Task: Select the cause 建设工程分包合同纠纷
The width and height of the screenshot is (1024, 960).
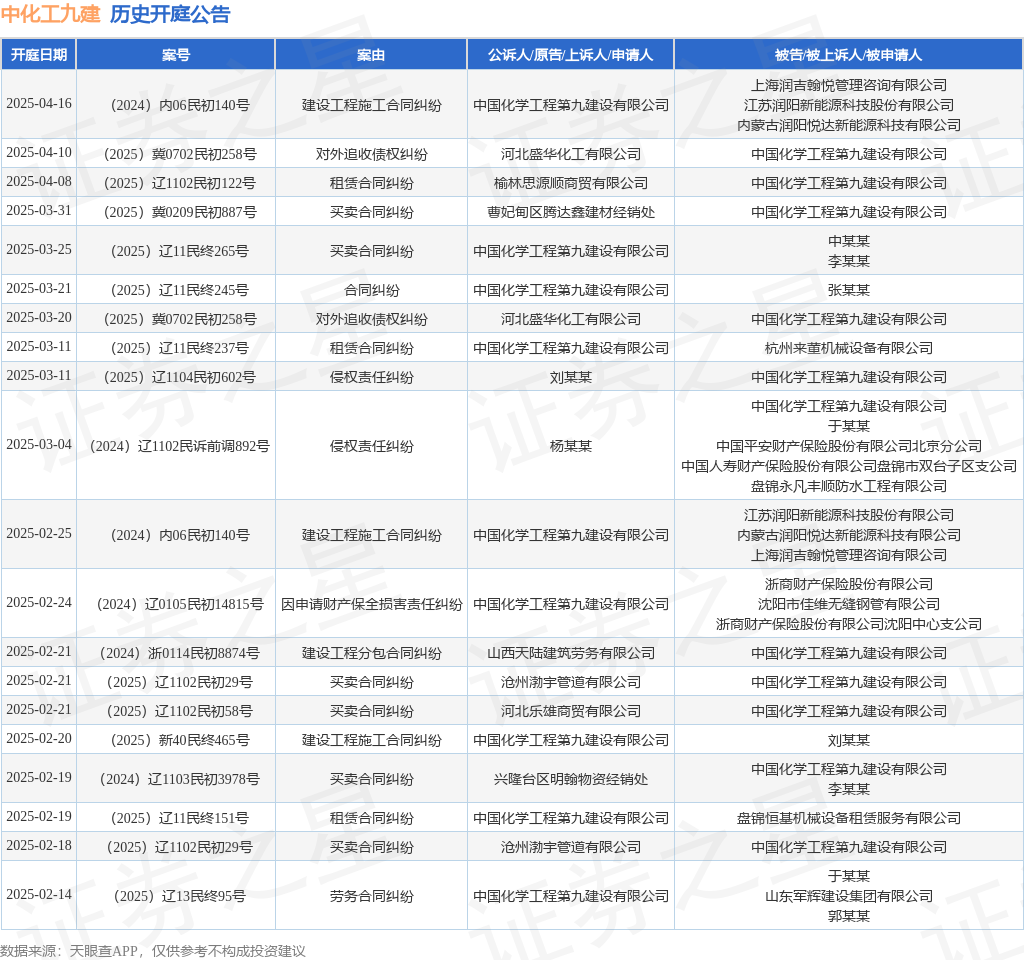Action: (371, 653)
